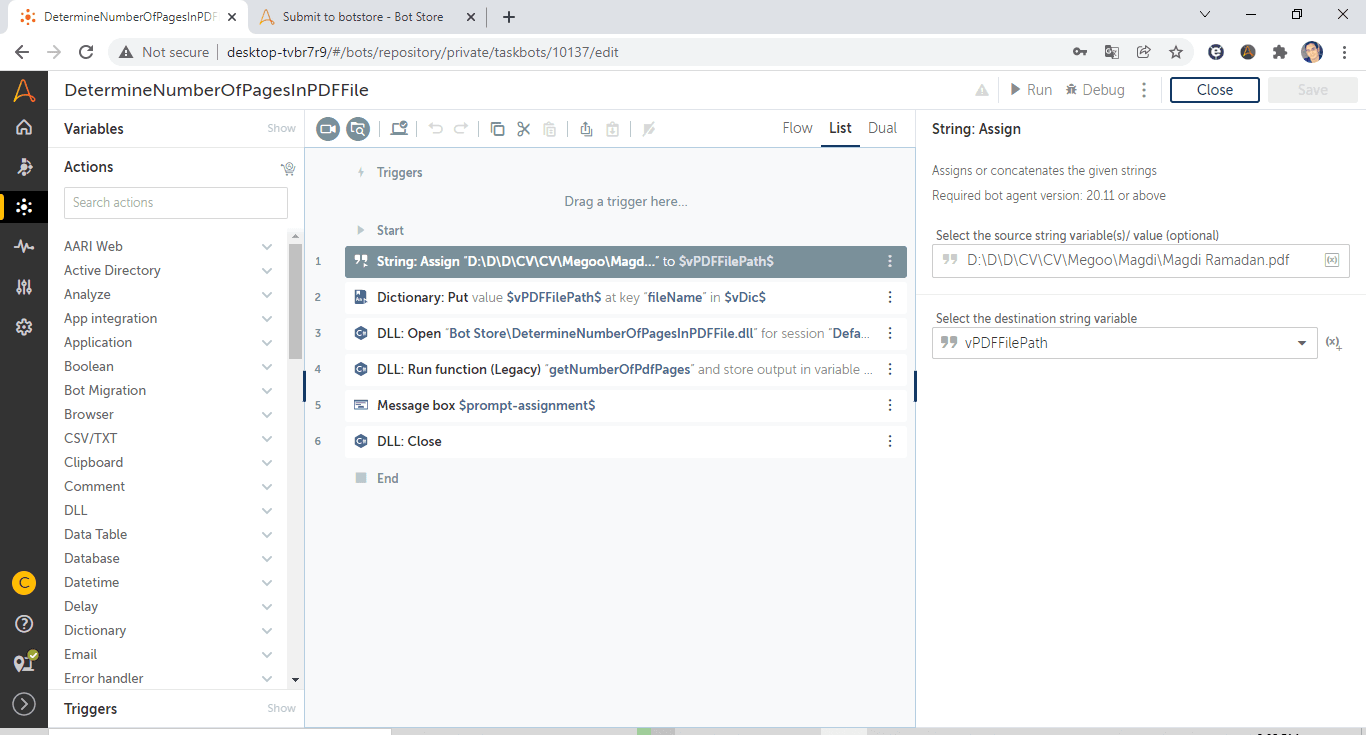Click the Automation Anywhere logo
The height and width of the screenshot is (735, 1366).
pyautogui.click(x=24, y=91)
